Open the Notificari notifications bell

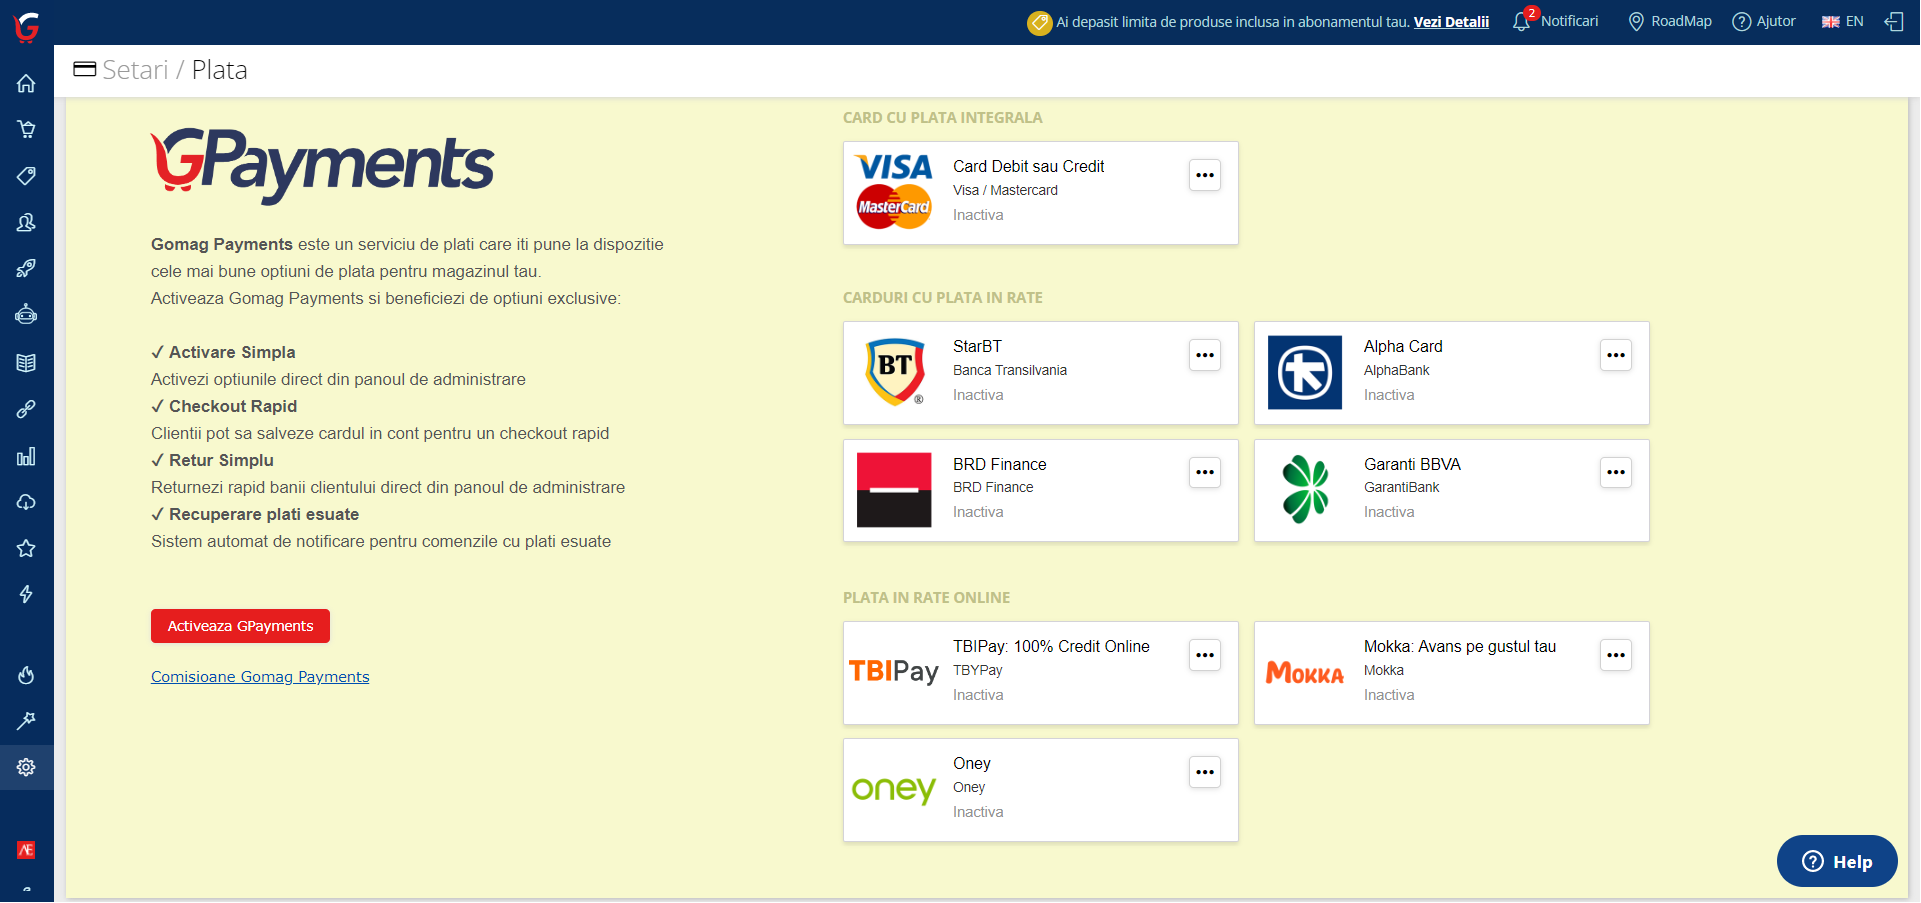(x=1555, y=21)
